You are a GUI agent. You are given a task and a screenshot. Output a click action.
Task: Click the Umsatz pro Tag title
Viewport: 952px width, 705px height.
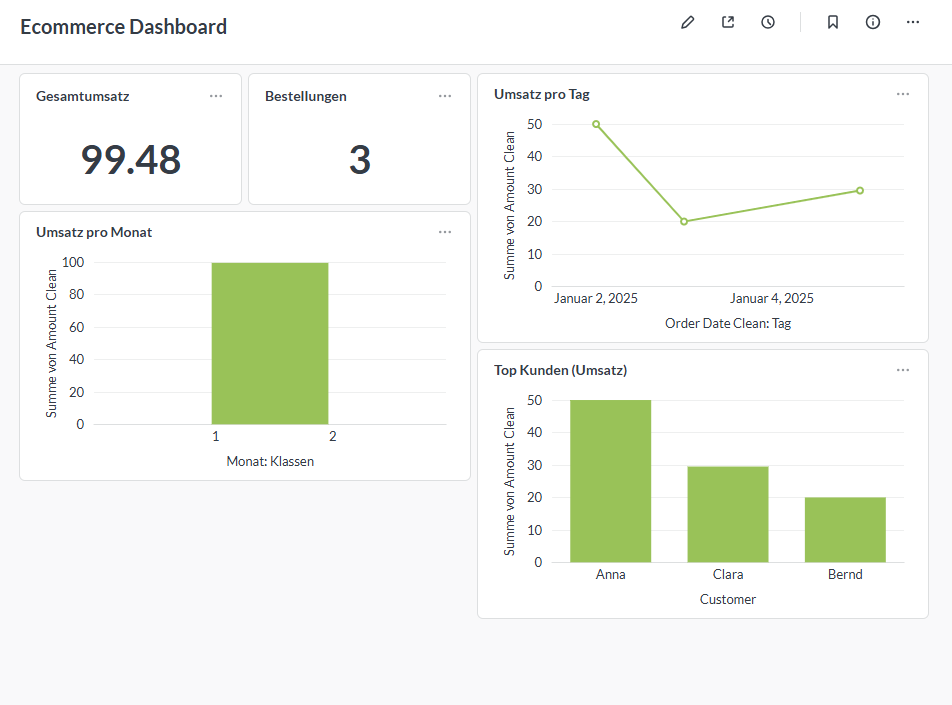pyautogui.click(x=542, y=94)
